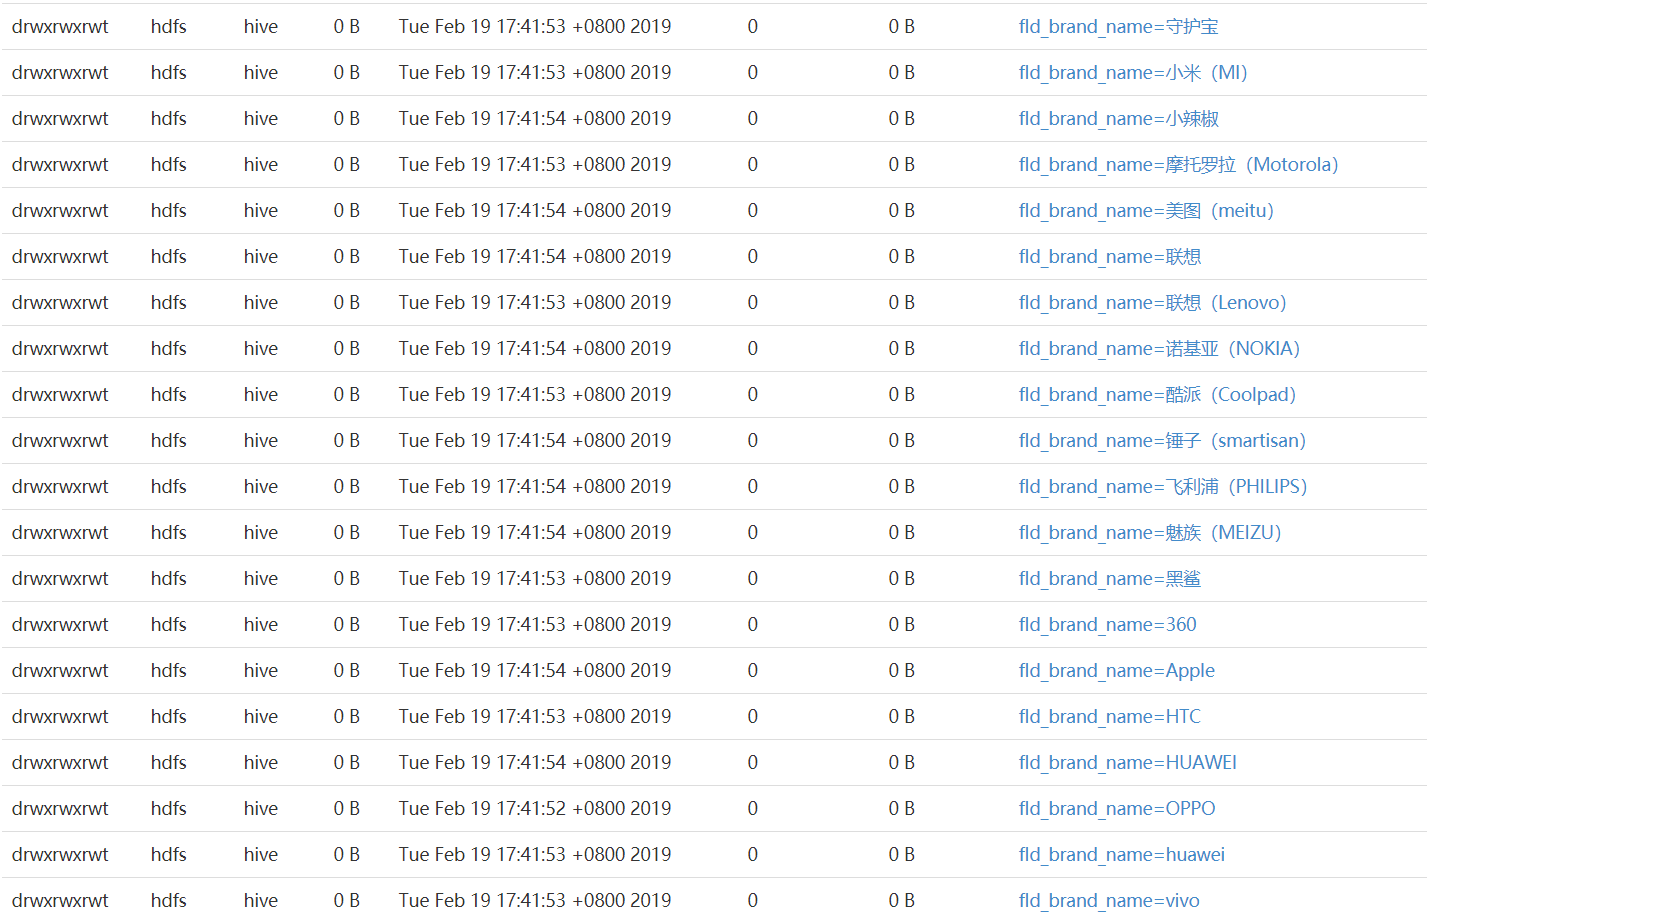Select the block size 0 B in the Apple row

902,671
